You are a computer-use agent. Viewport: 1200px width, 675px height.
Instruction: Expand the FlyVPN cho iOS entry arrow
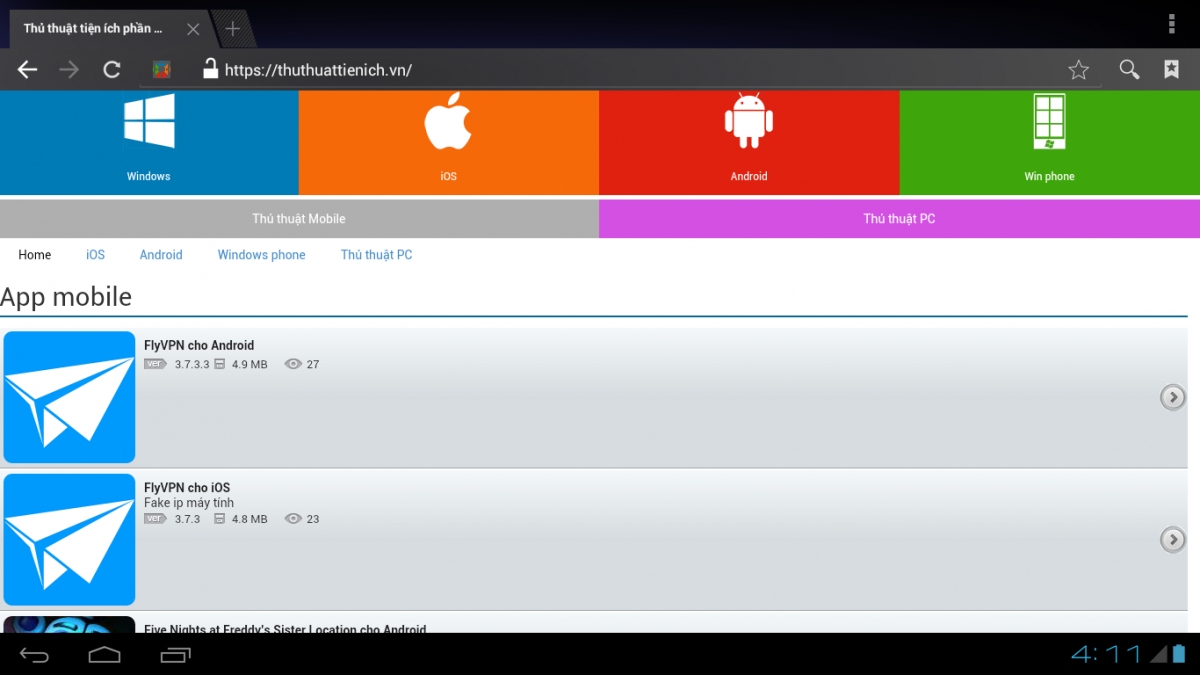(1172, 540)
